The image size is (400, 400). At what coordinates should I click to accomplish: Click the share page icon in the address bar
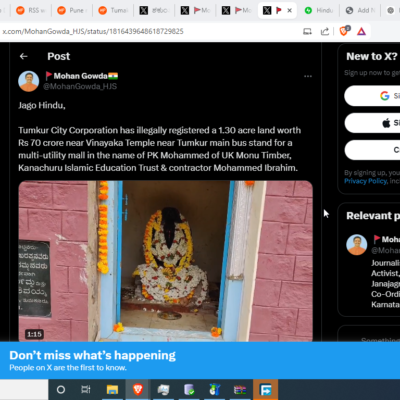click(x=324, y=31)
